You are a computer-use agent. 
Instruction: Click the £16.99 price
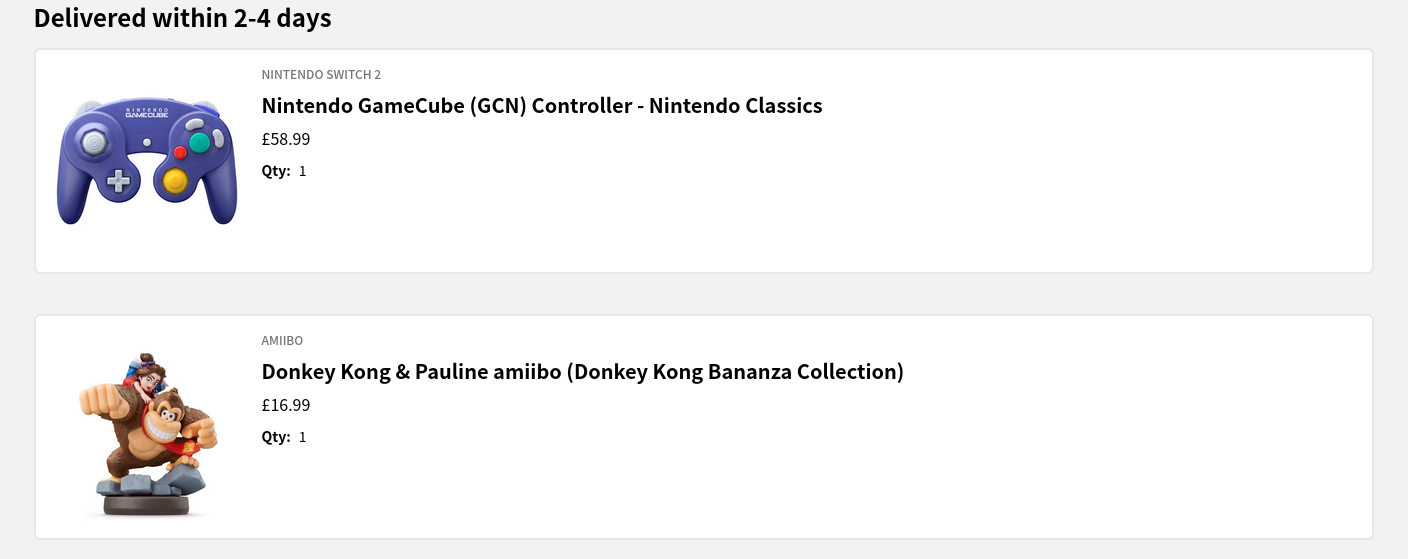click(x=286, y=405)
